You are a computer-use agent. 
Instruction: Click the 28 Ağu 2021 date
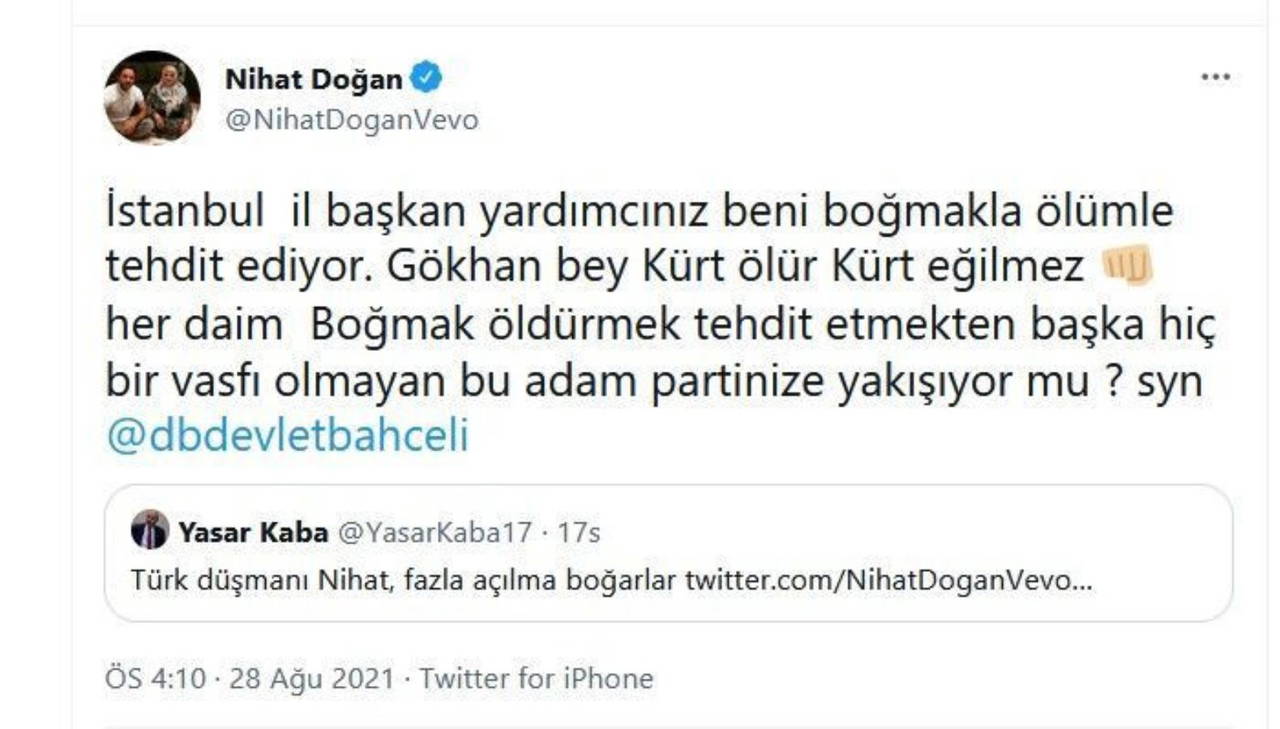coord(311,679)
